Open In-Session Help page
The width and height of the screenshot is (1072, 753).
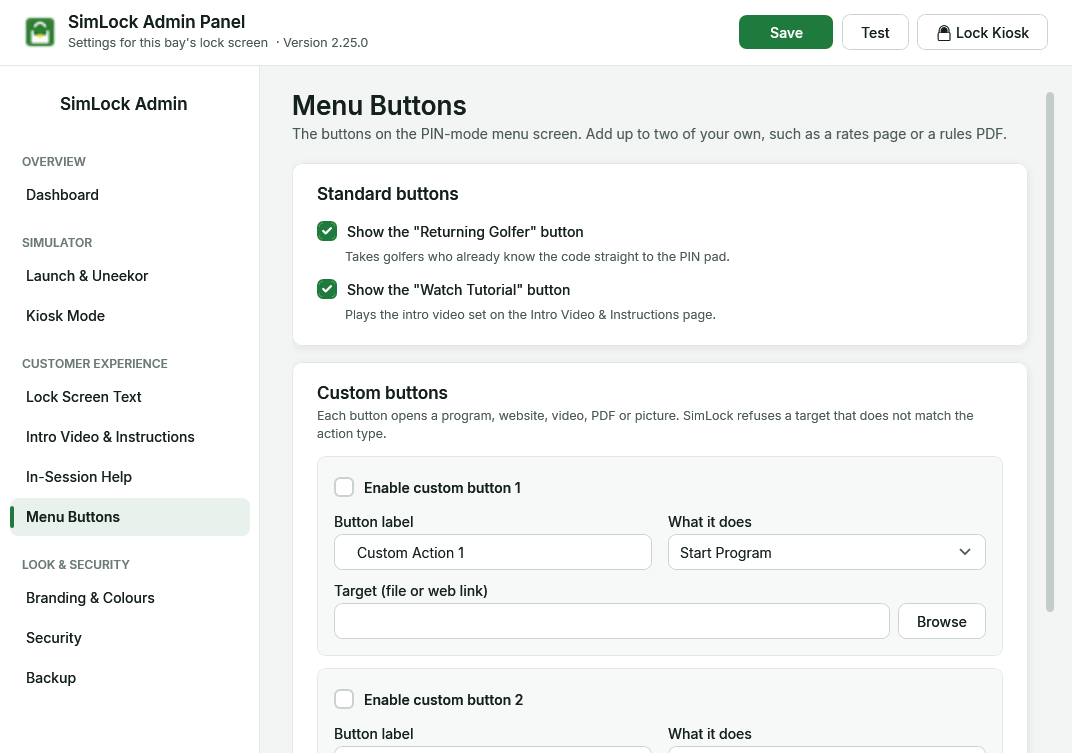point(130,477)
